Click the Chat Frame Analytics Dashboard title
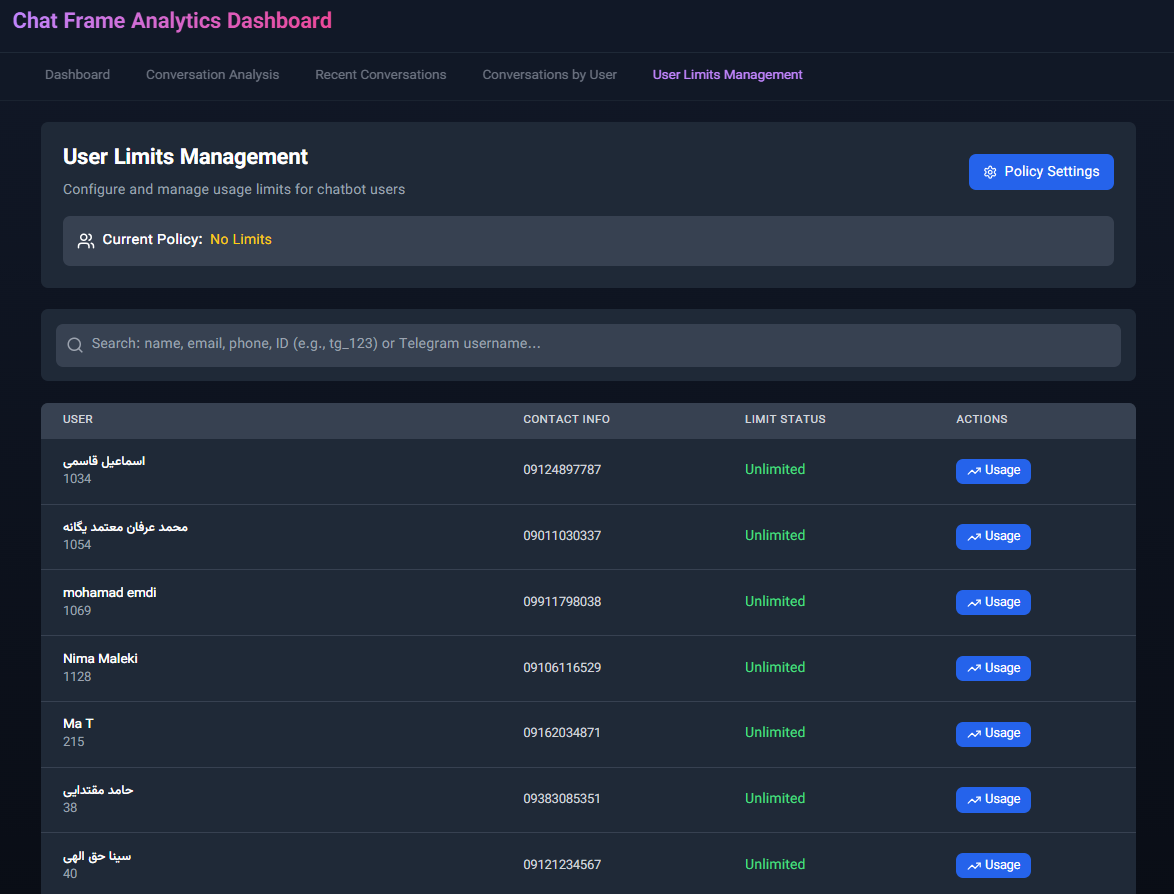The height and width of the screenshot is (894, 1174). [x=172, y=21]
